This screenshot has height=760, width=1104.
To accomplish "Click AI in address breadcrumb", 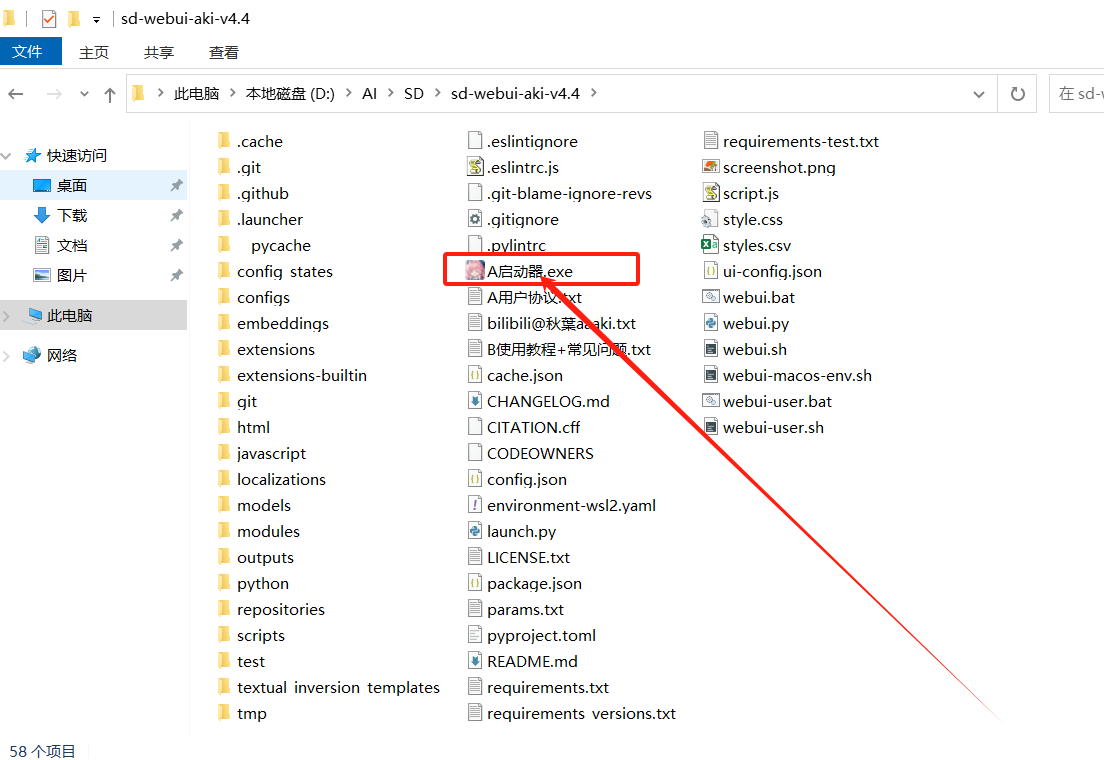I will pos(370,94).
